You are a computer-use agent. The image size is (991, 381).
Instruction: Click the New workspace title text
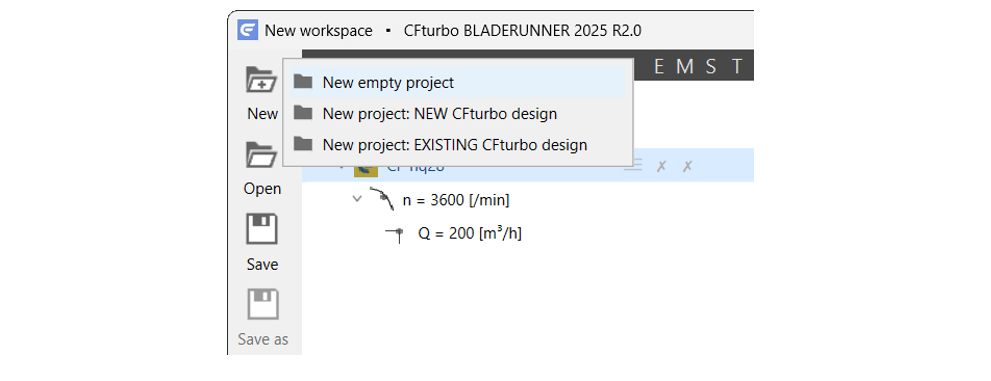click(x=319, y=30)
